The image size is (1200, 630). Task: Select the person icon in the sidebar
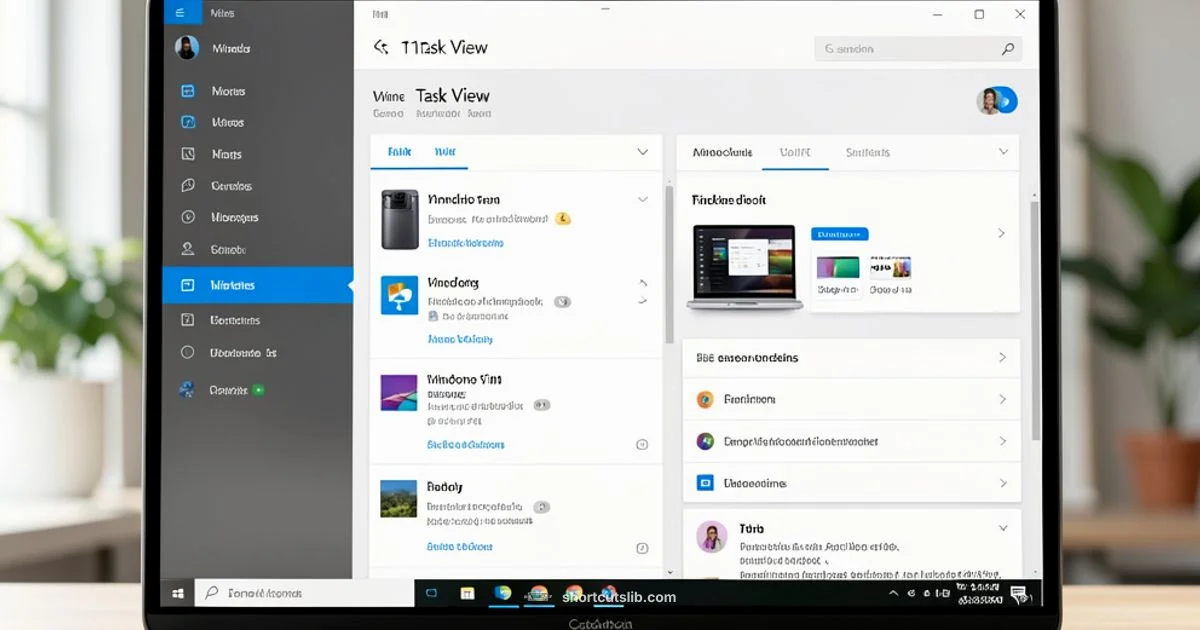(186, 248)
